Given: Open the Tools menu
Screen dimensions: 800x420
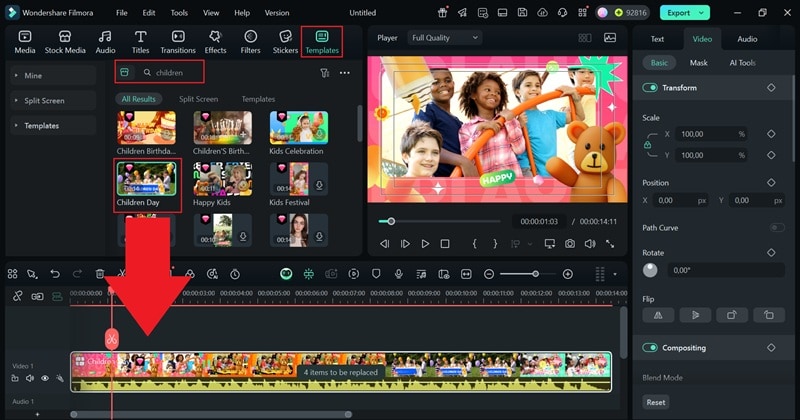Looking at the screenshot, I should 179,13.
